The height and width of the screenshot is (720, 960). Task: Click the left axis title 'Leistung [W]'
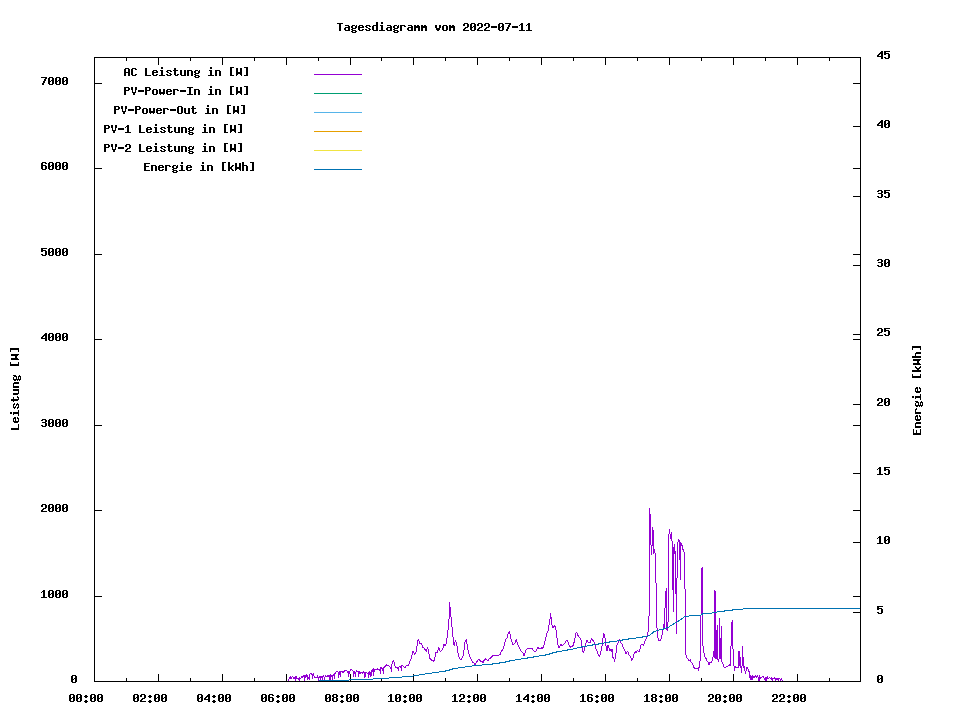click(15, 389)
